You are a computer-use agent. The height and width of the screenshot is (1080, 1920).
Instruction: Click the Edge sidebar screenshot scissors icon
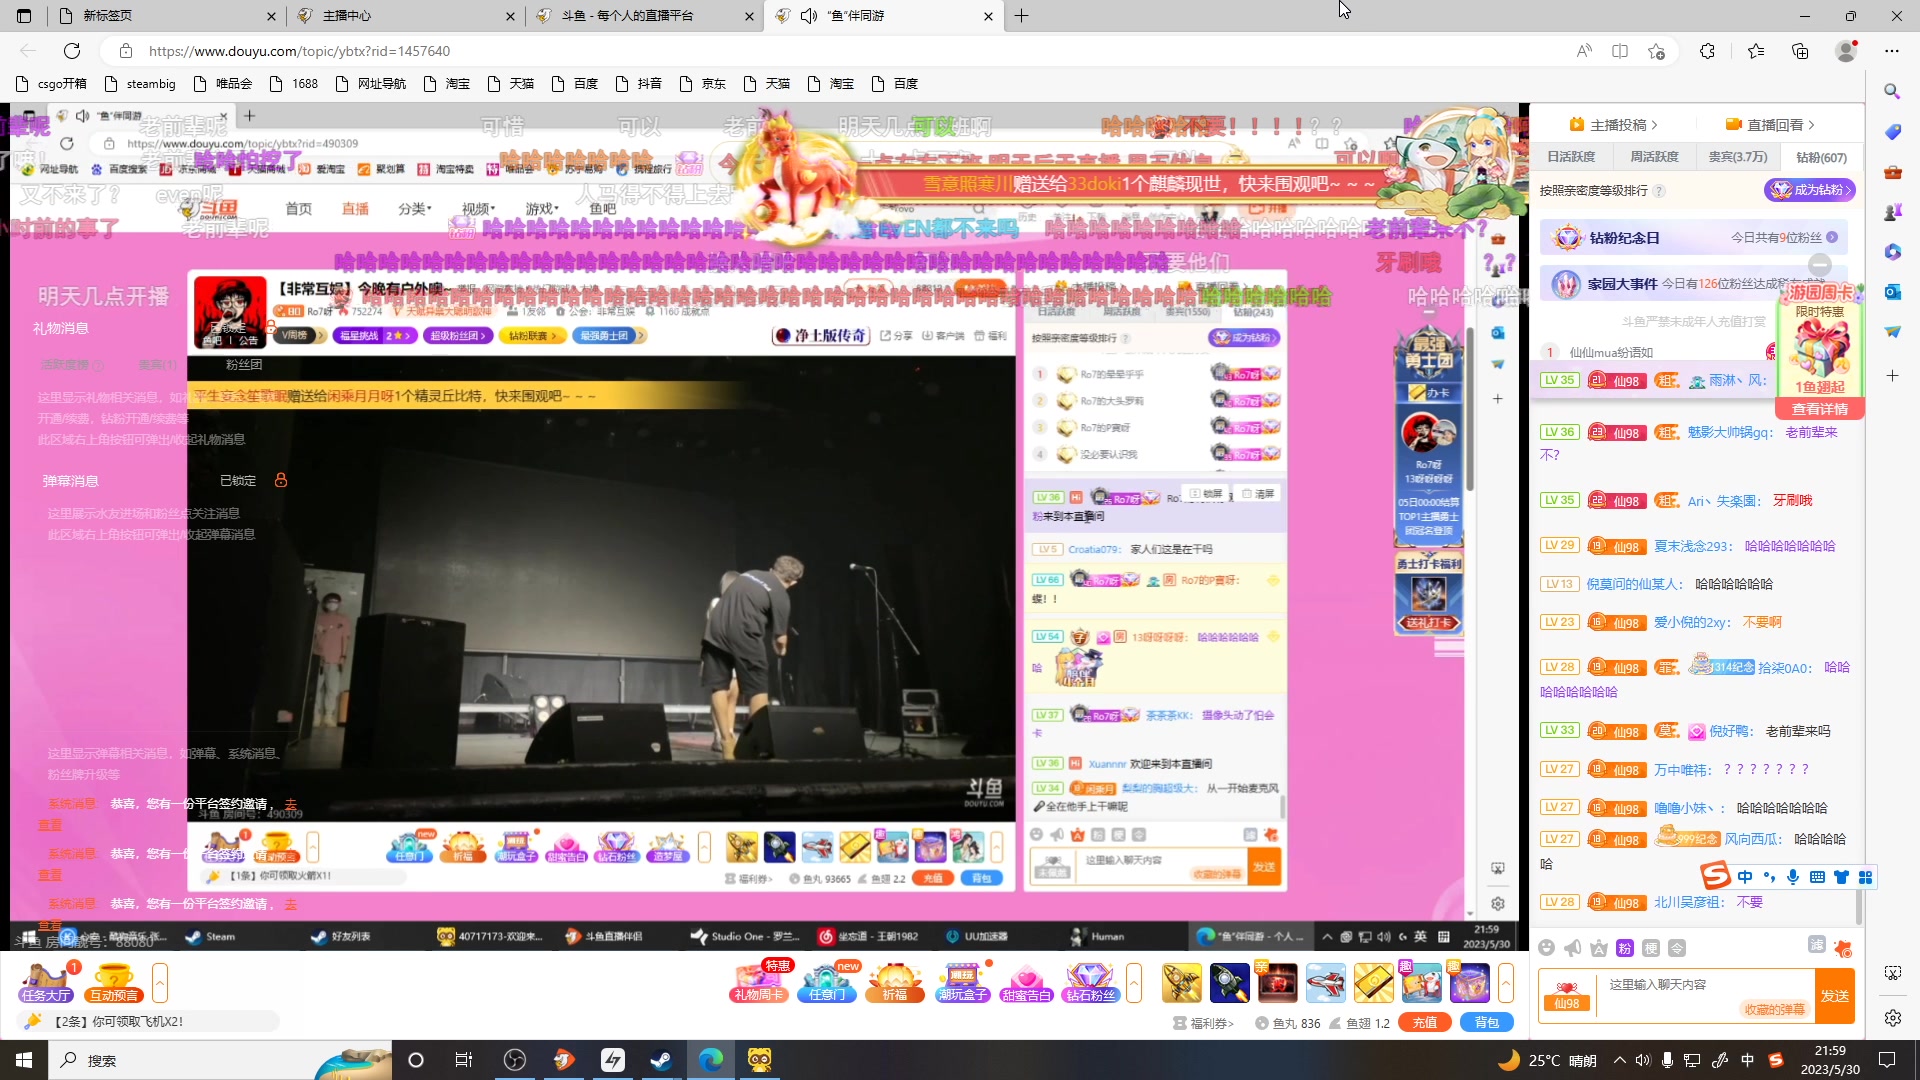pyautogui.click(x=1892, y=973)
